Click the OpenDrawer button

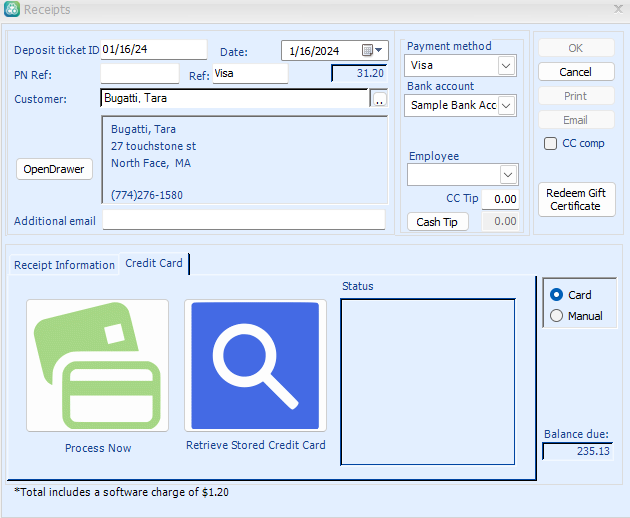(x=54, y=169)
